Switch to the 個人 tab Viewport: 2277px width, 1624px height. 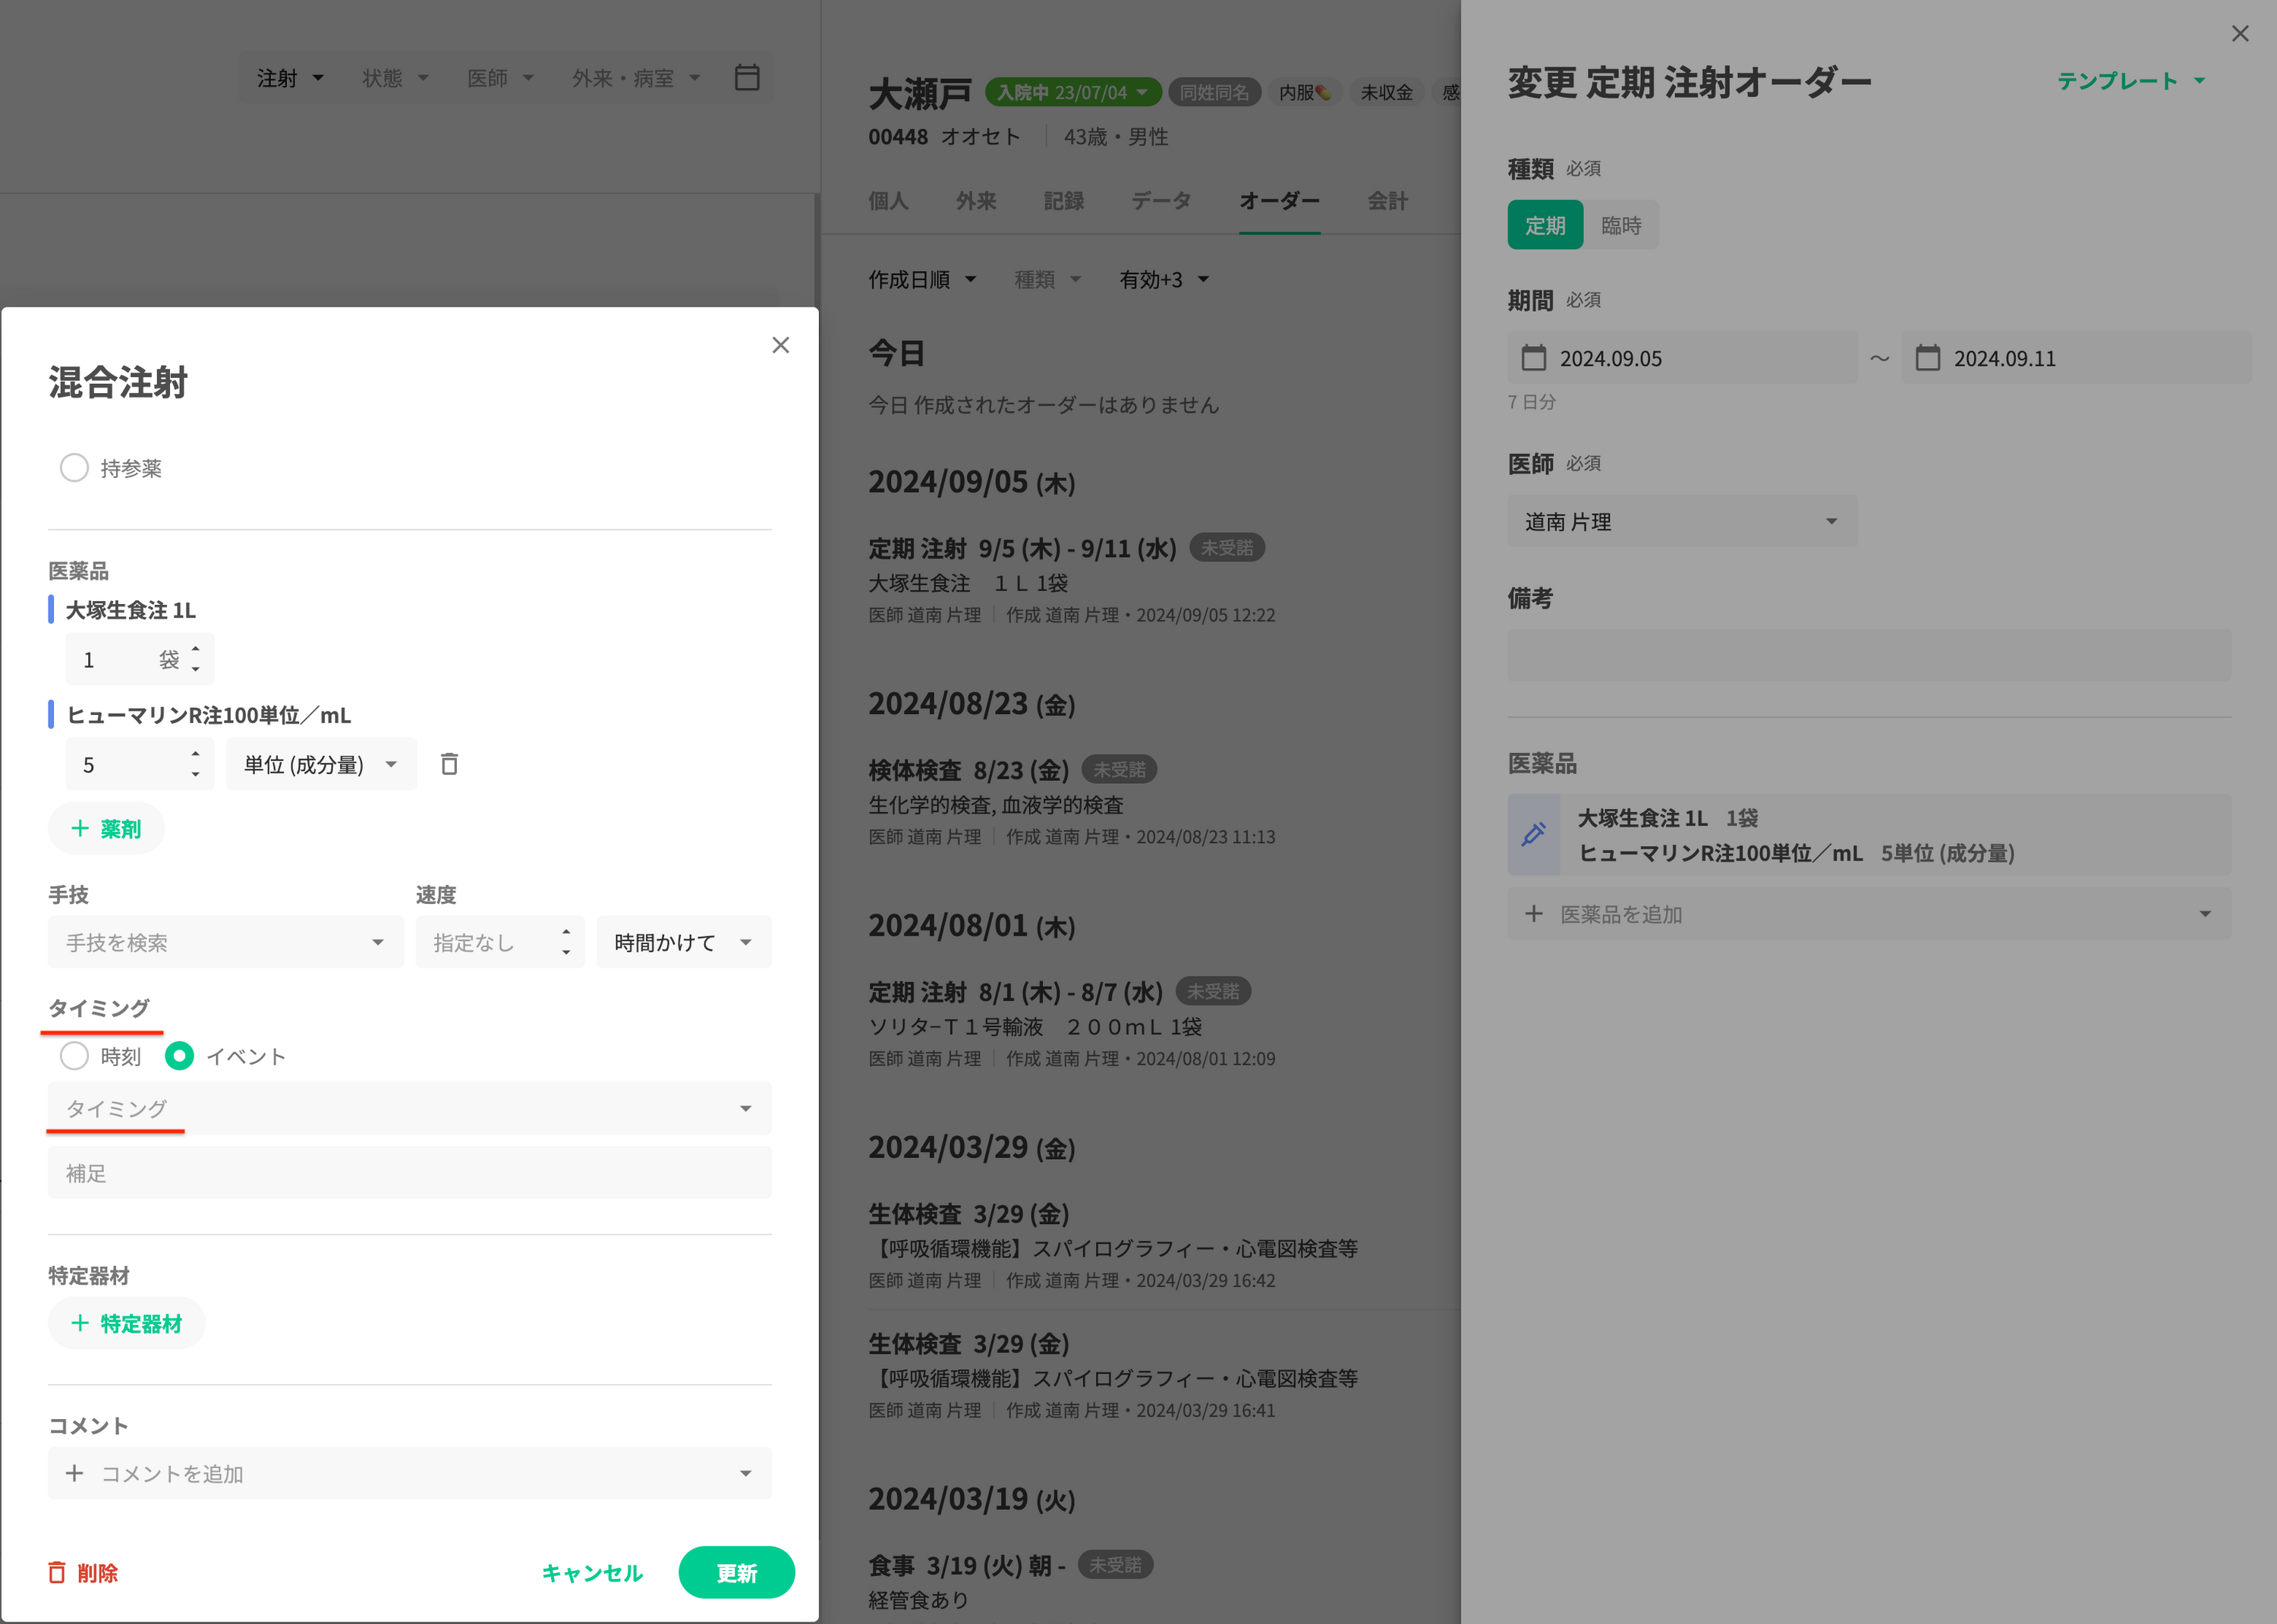[x=888, y=200]
